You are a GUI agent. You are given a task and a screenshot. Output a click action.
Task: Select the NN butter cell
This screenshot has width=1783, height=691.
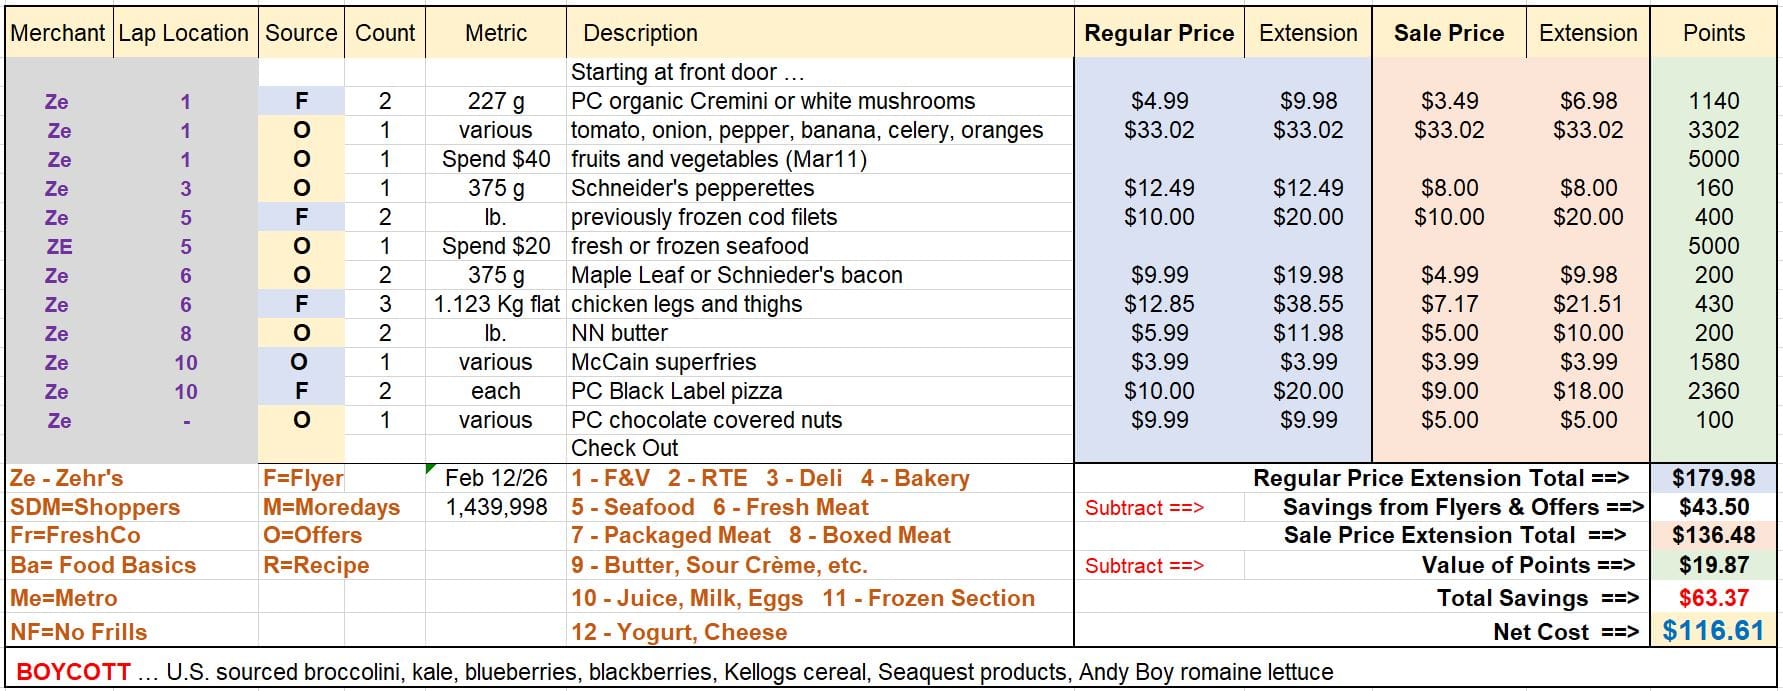click(x=619, y=333)
